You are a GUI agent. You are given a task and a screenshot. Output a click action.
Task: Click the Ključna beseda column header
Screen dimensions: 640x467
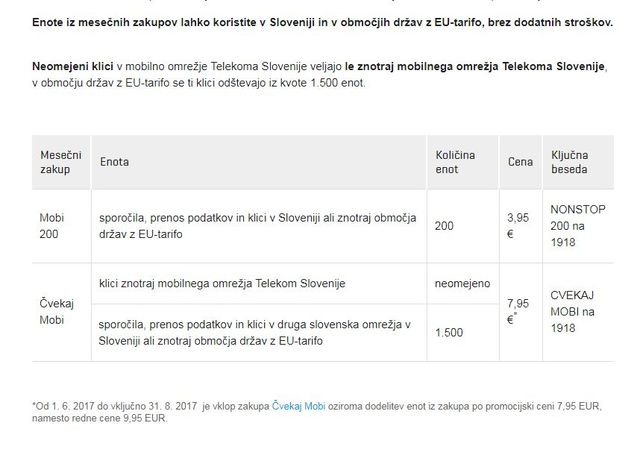578,162
